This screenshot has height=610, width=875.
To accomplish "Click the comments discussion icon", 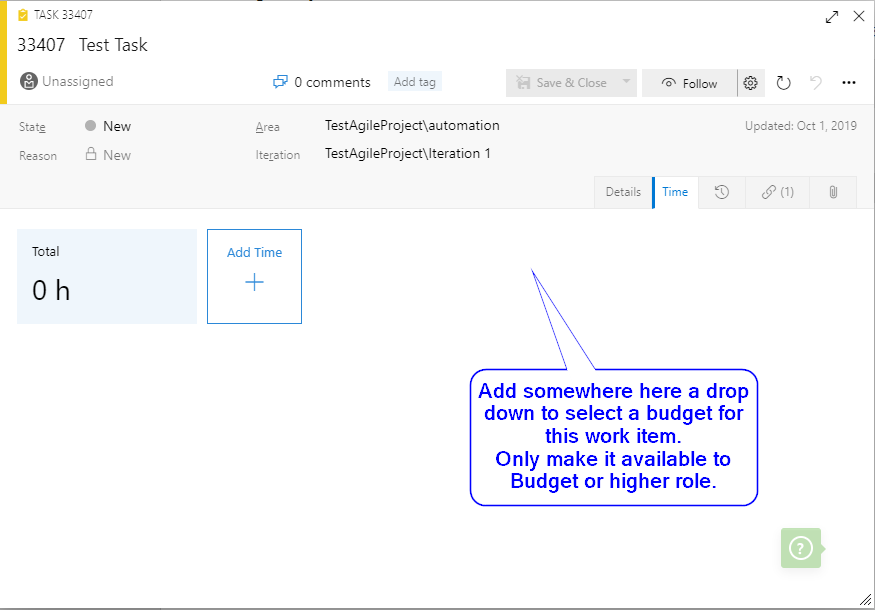I will coord(280,82).
